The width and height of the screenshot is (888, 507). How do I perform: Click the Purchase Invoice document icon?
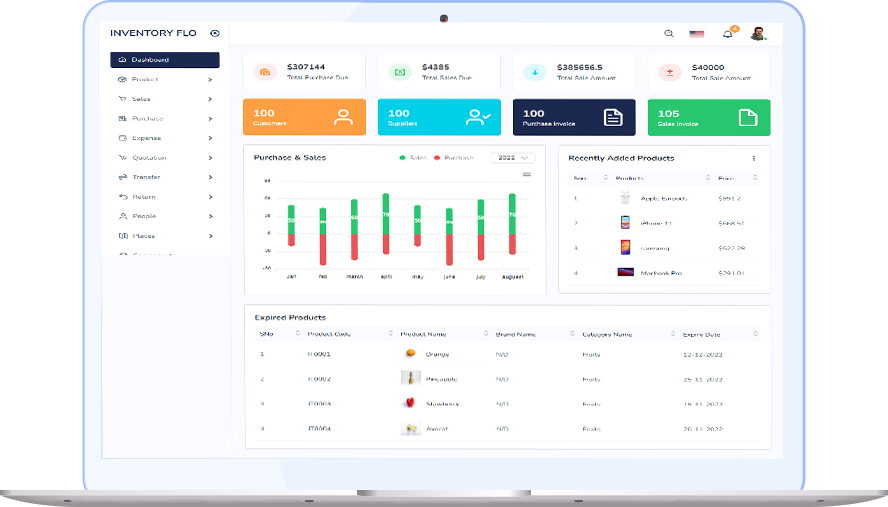click(613, 117)
